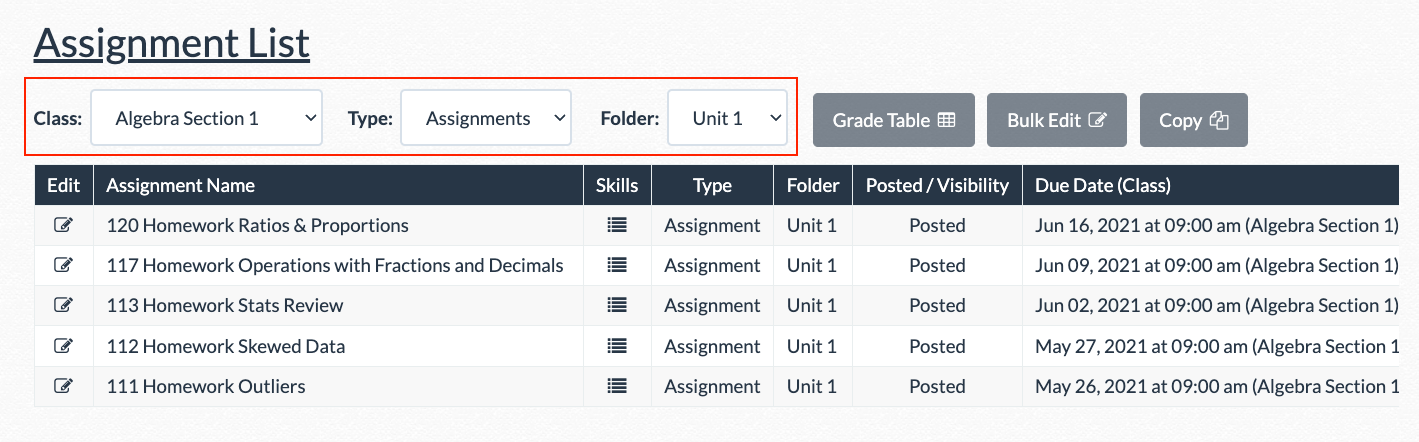This screenshot has width=1419, height=442.
Task: Open the Type dropdown set to Assignments
Action: click(486, 118)
